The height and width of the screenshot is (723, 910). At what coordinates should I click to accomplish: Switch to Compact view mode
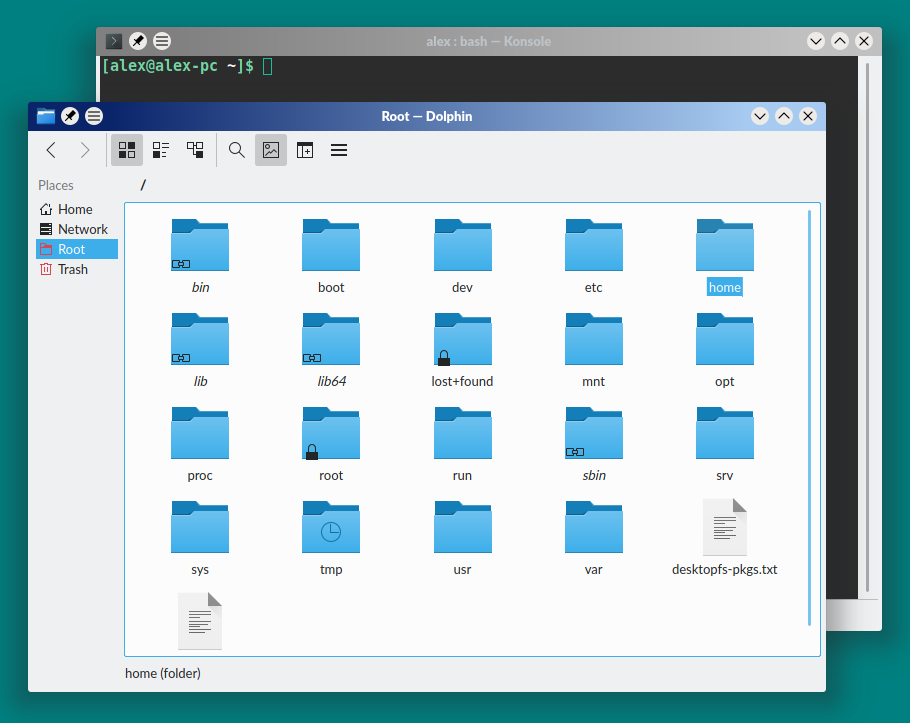tap(161, 150)
